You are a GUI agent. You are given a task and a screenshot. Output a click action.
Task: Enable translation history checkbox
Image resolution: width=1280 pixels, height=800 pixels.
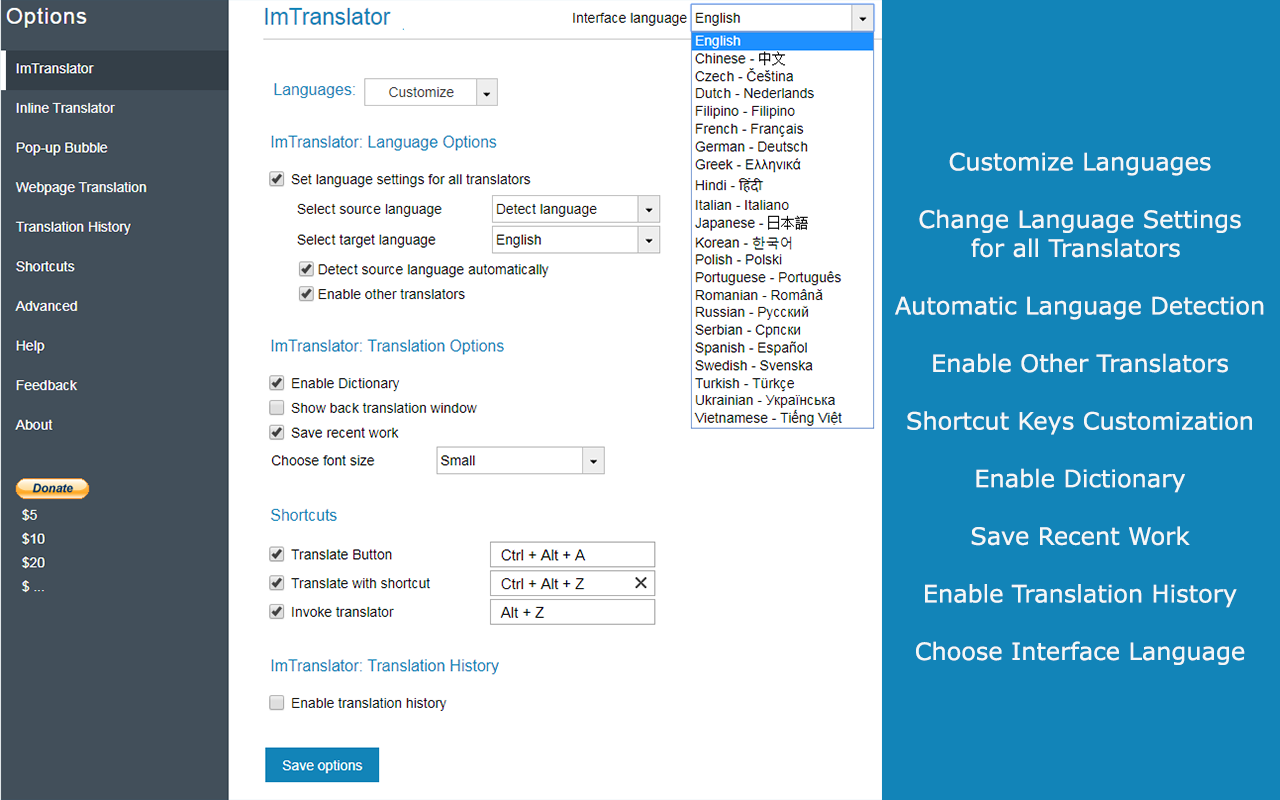coord(277,703)
